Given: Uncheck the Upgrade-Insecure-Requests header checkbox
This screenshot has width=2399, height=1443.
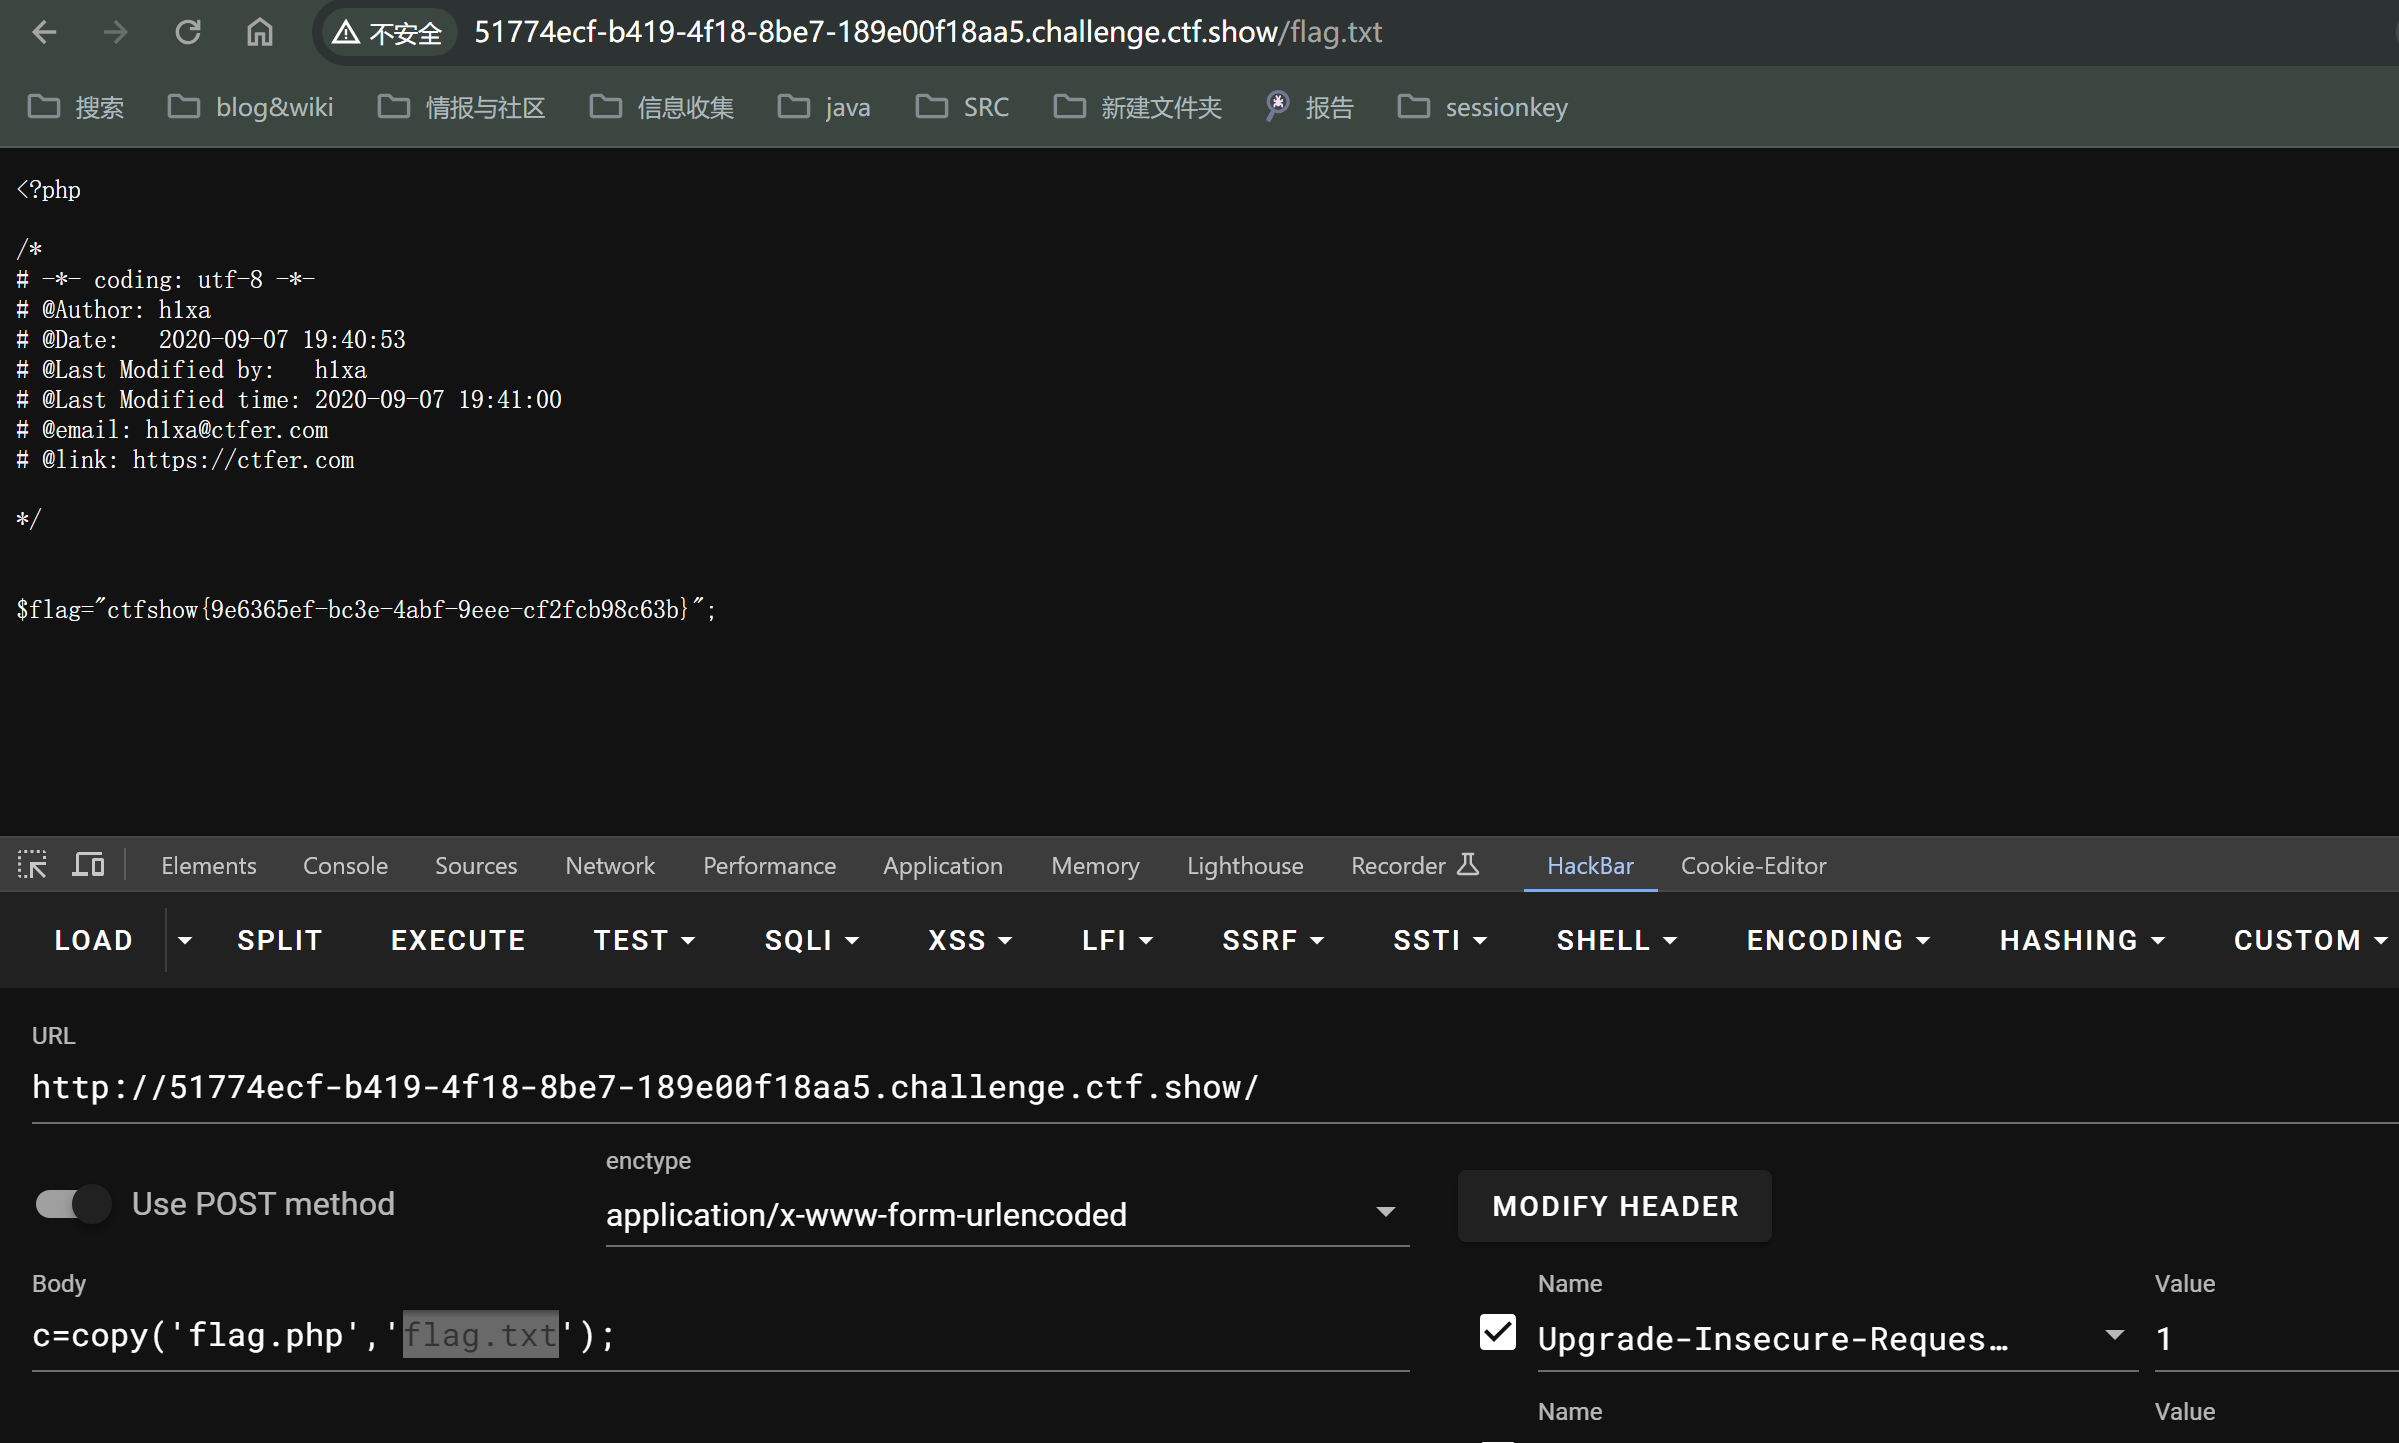Looking at the screenshot, I should [x=1498, y=1332].
